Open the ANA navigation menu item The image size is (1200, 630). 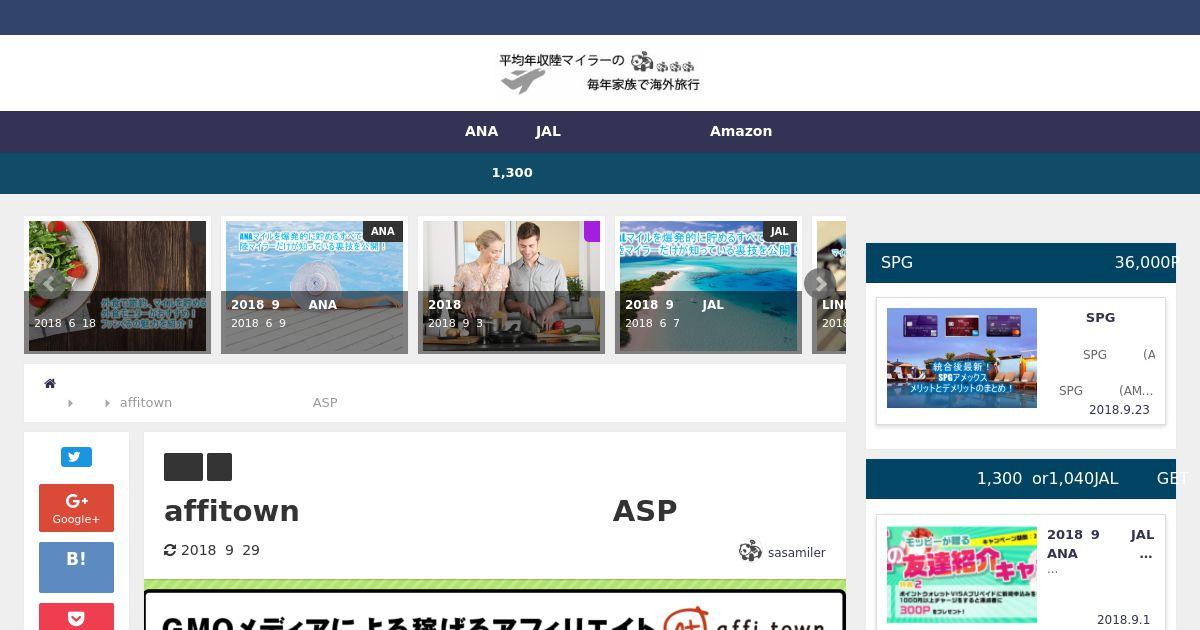tap(481, 131)
